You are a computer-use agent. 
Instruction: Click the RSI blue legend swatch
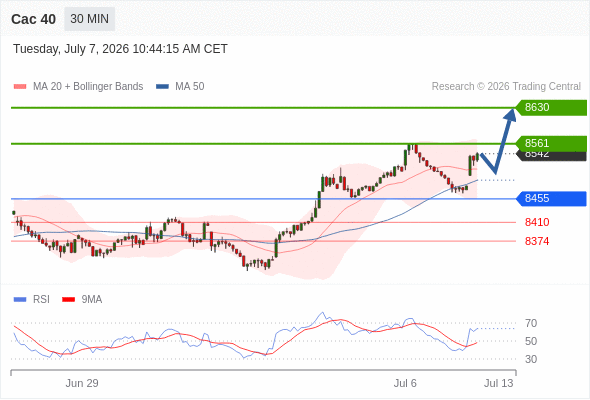pos(20,300)
